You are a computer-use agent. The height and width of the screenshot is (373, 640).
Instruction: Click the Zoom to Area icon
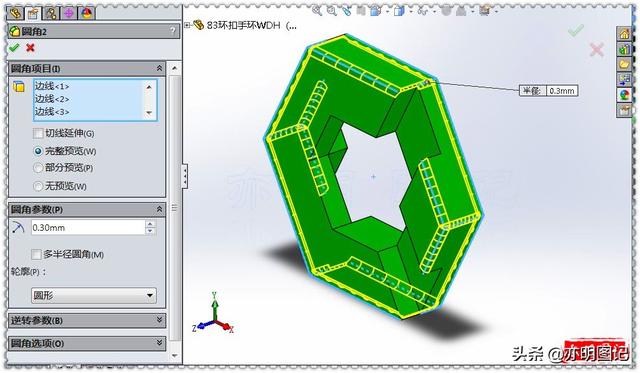332,11
